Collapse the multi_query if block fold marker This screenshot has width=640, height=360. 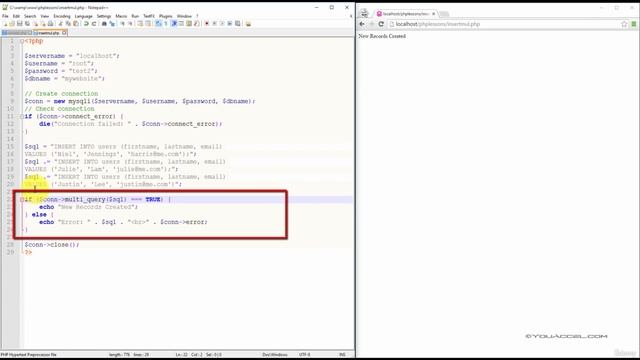(22, 199)
